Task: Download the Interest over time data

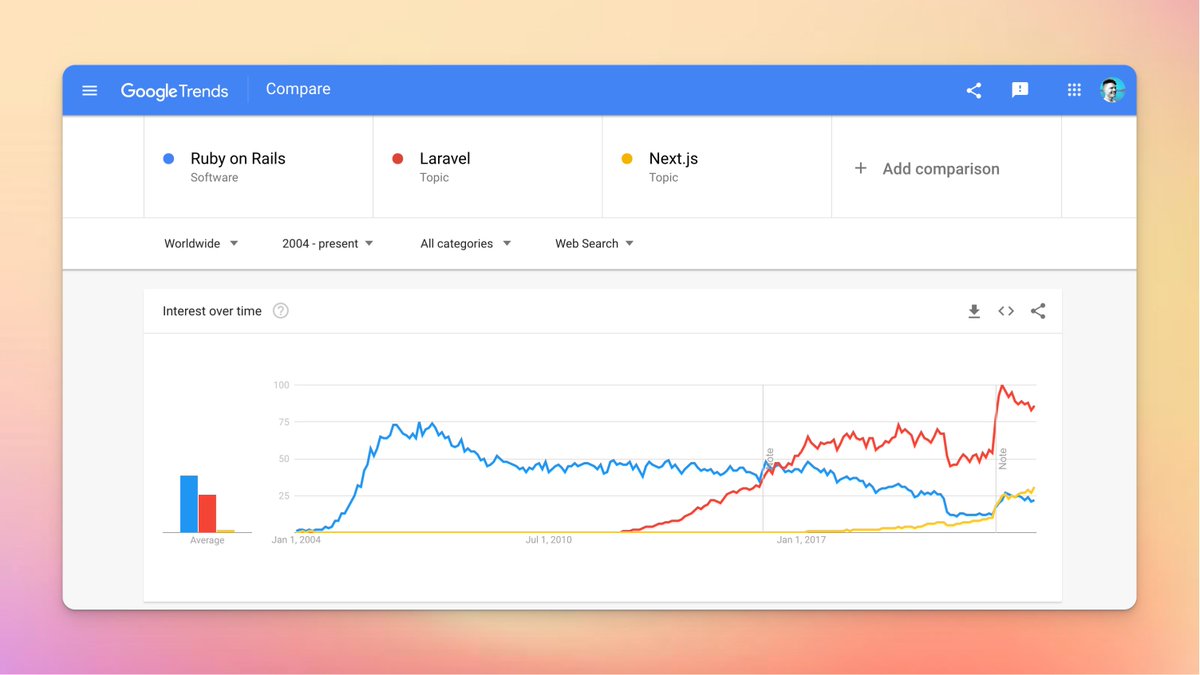Action: pos(974,311)
